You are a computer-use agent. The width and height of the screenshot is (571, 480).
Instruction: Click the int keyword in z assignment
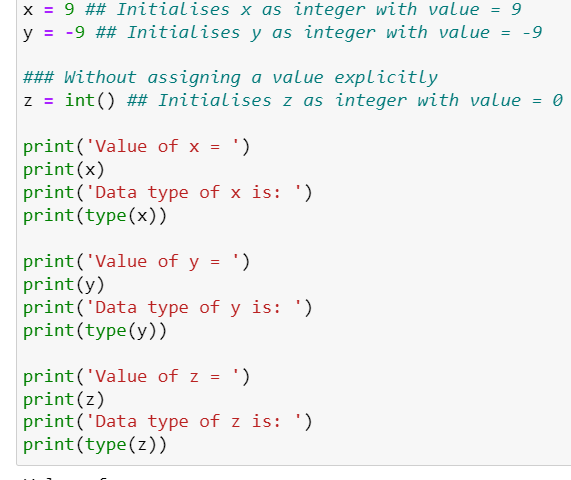pyautogui.click(x=80, y=101)
